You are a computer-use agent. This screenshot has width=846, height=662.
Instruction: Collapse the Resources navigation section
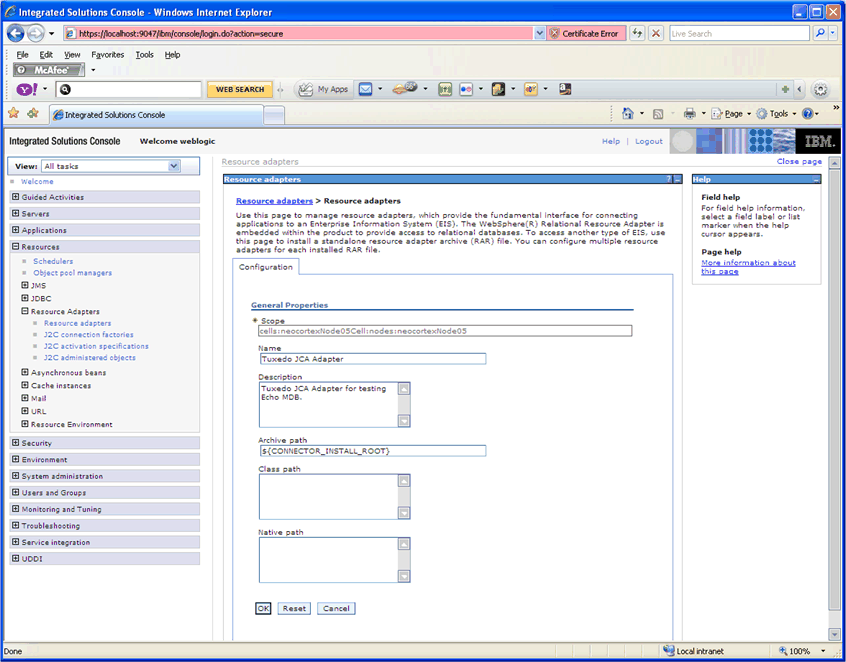point(16,247)
